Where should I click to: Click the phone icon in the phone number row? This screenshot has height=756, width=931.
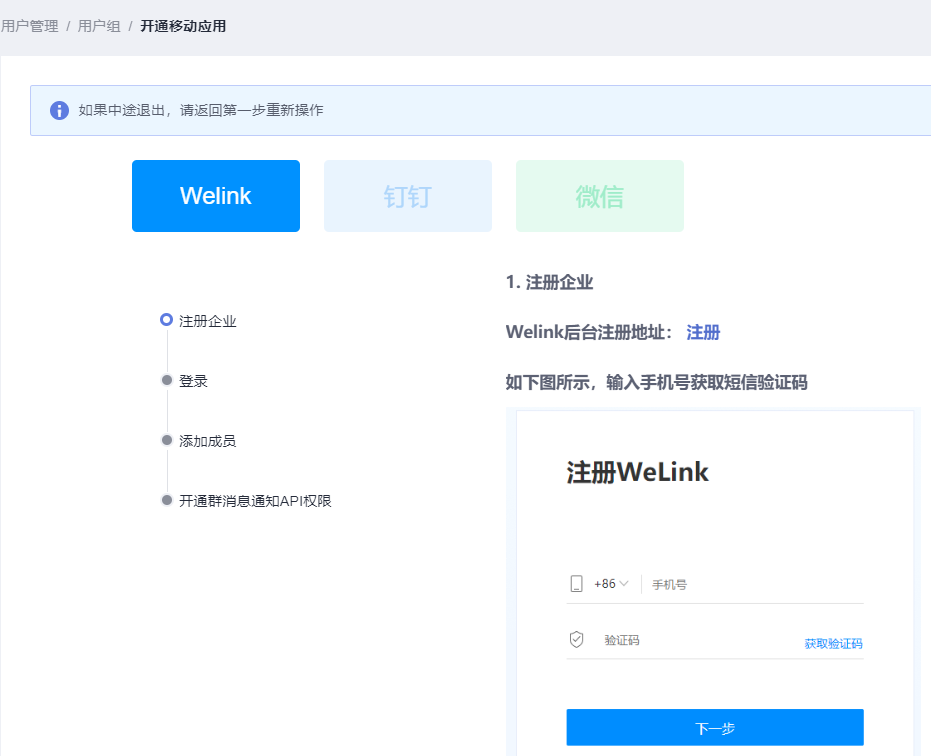tap(577, 584)
